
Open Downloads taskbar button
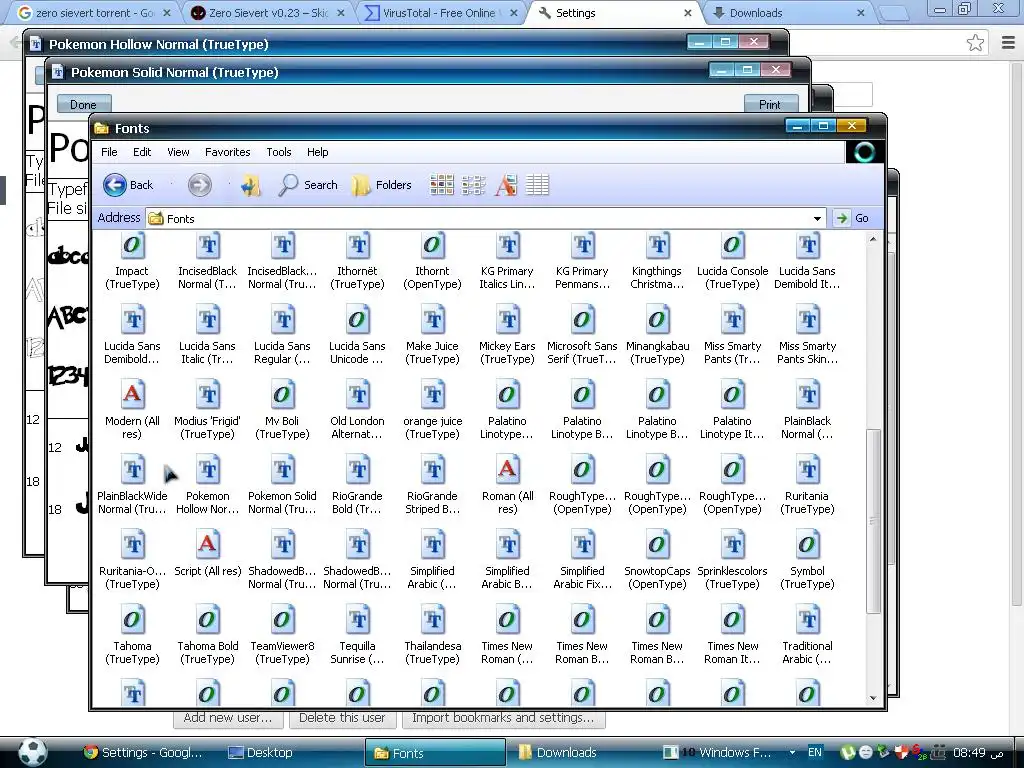pos(566,753)
